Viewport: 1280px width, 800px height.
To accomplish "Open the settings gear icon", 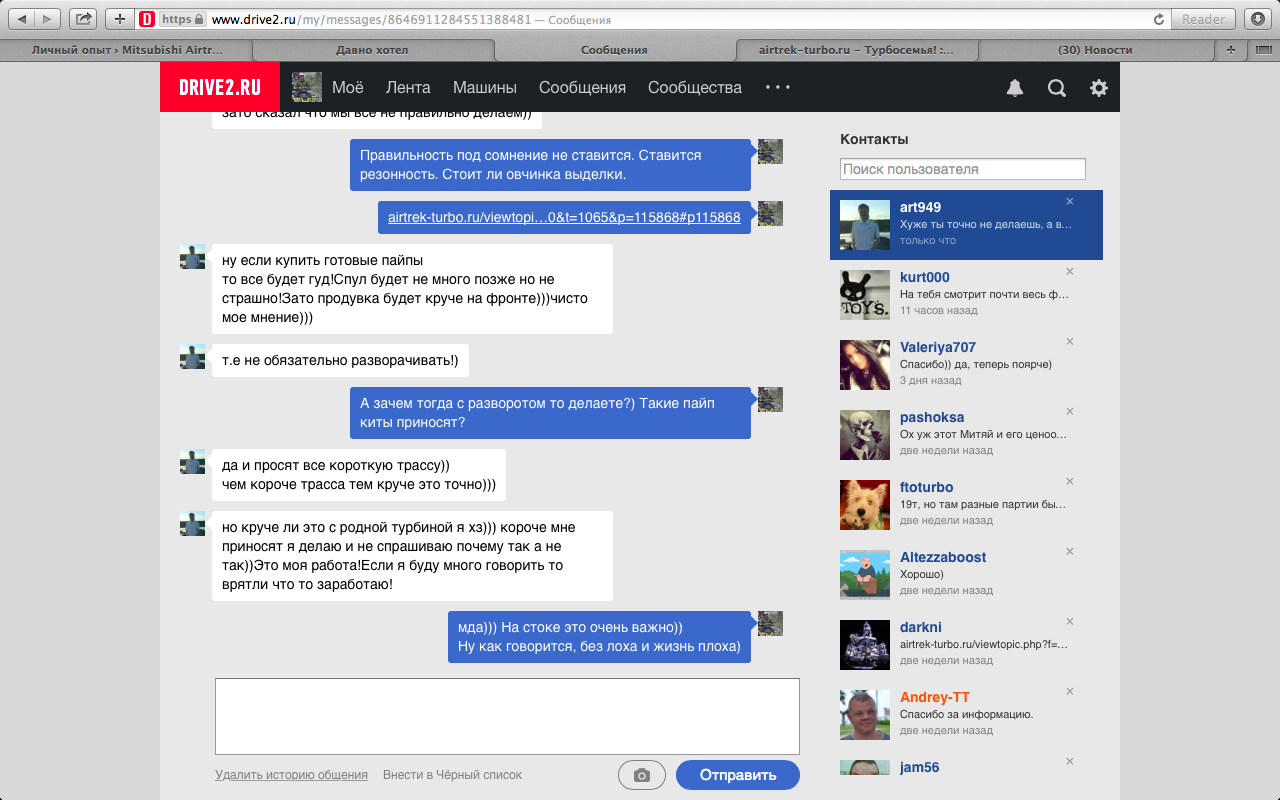I will click(x=1098, y=88).
